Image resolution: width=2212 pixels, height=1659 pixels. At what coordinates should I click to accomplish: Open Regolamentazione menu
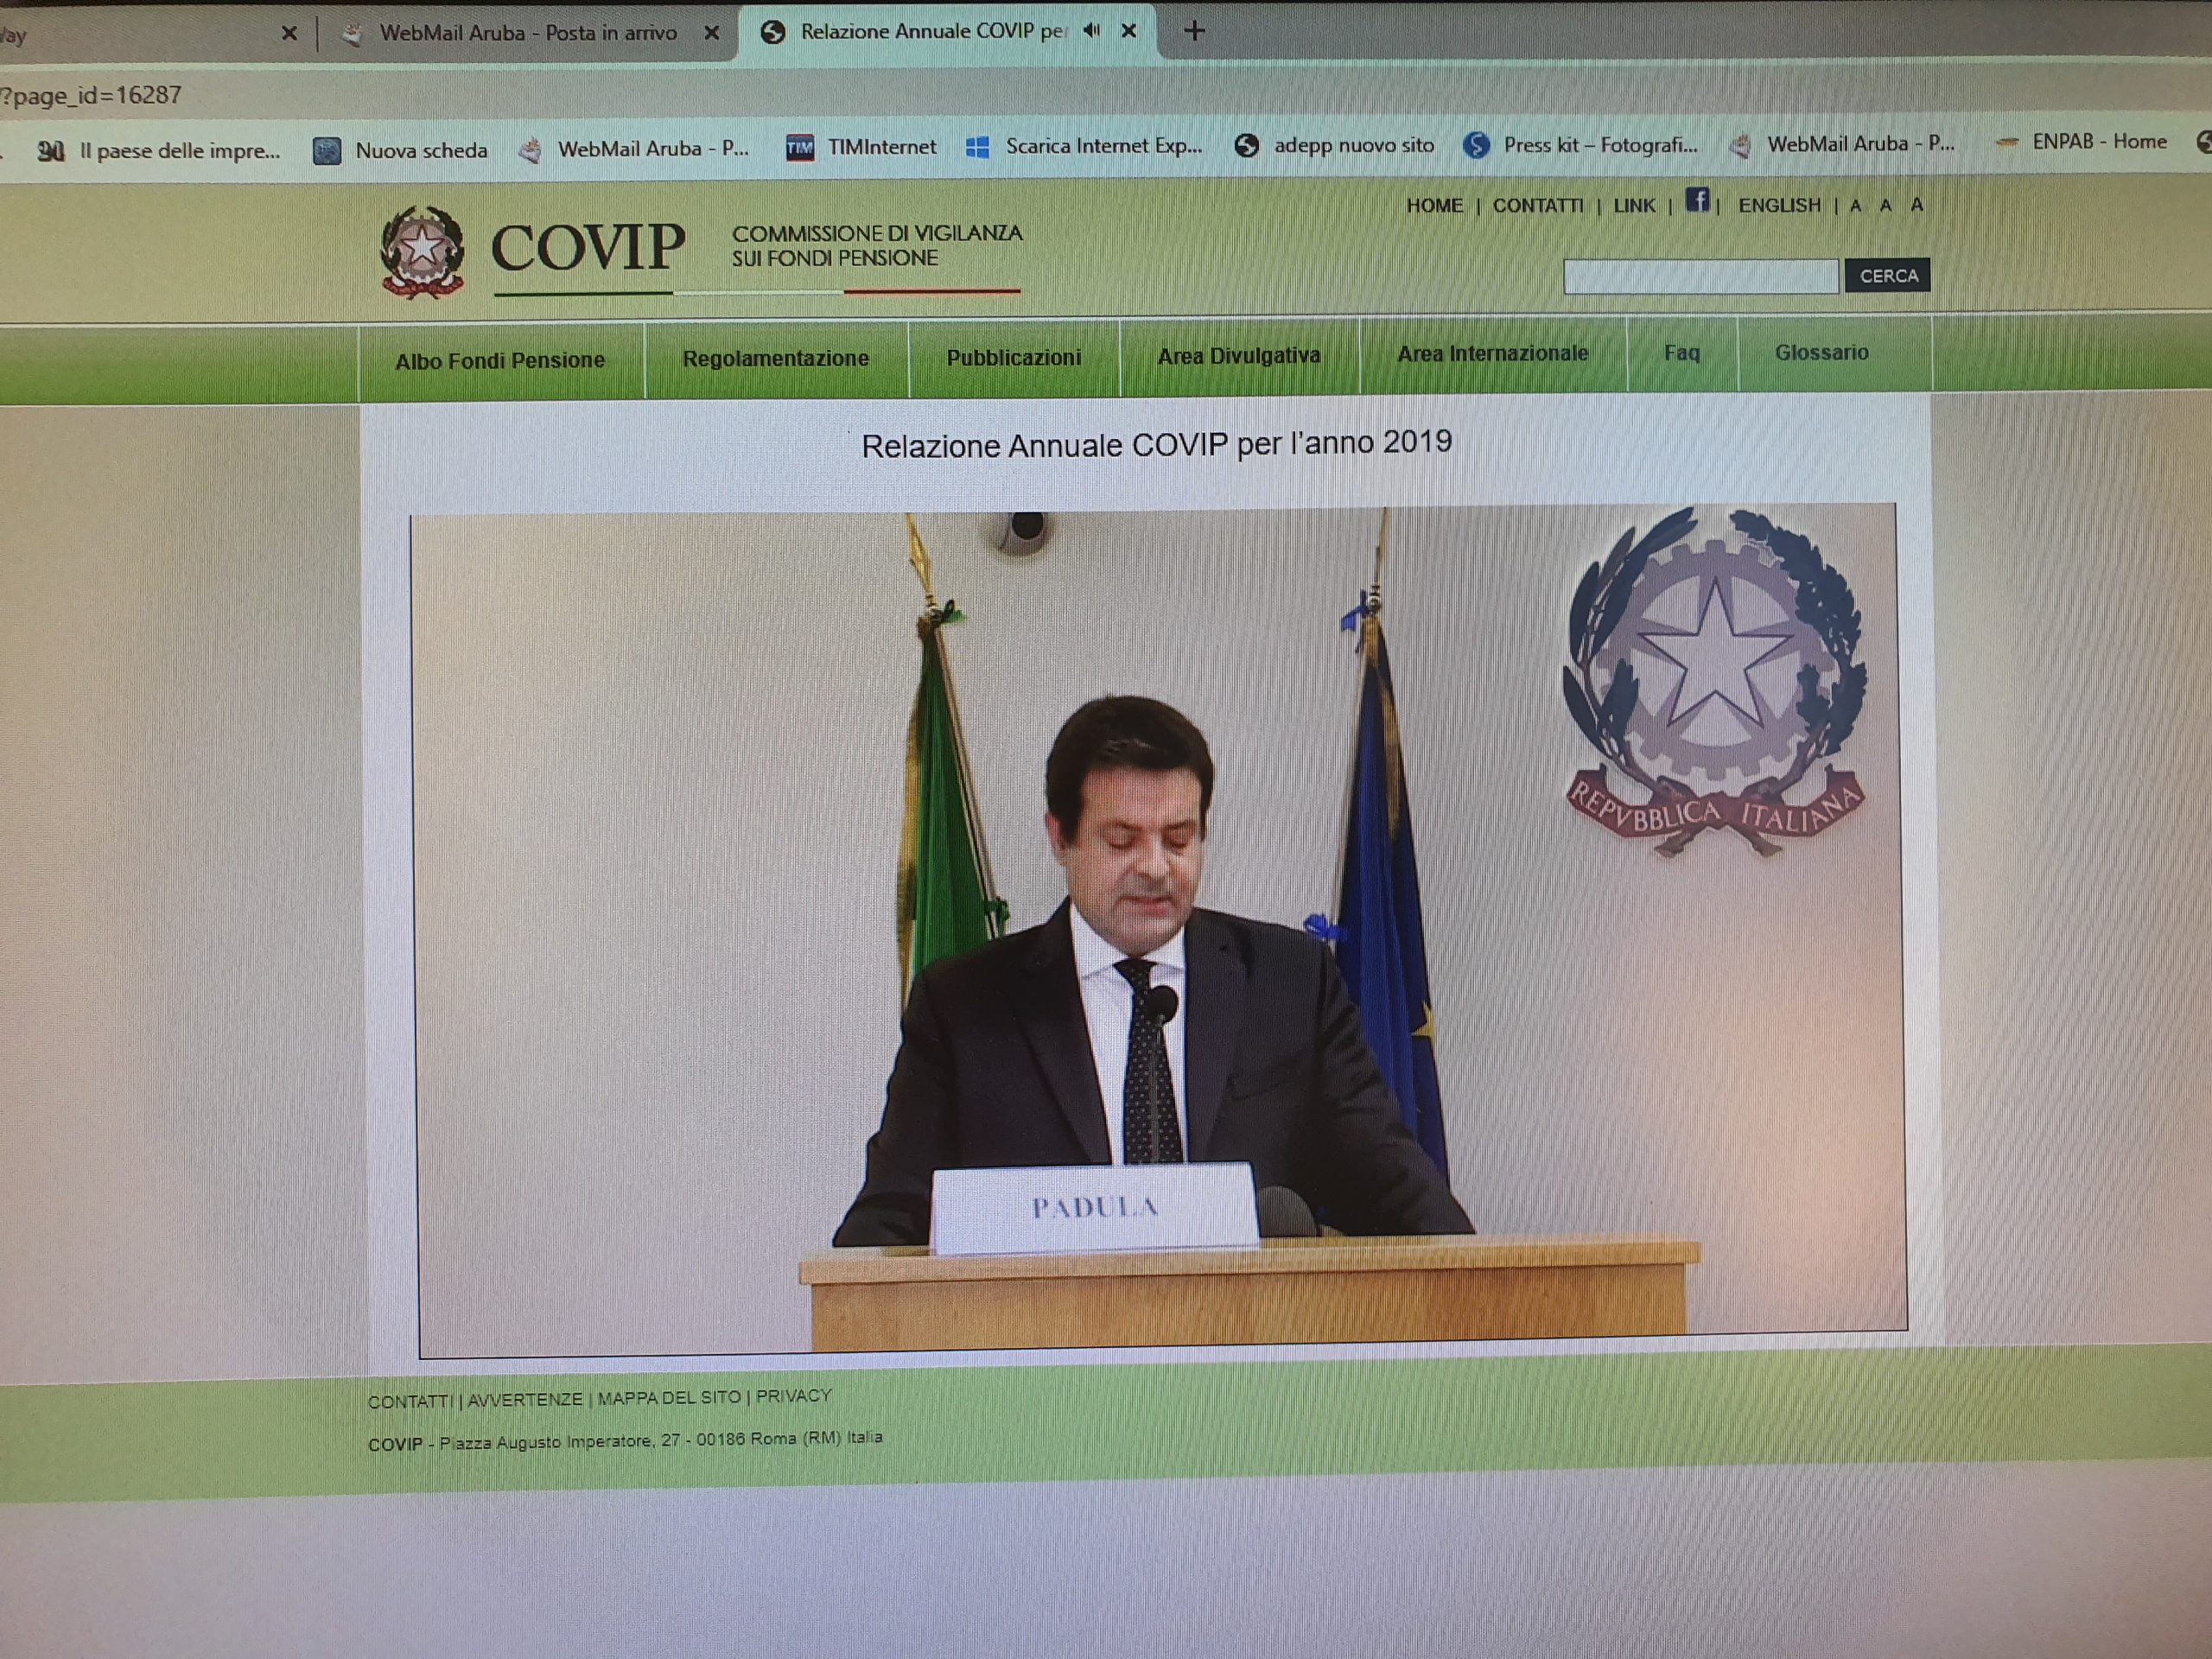(775, 359)
